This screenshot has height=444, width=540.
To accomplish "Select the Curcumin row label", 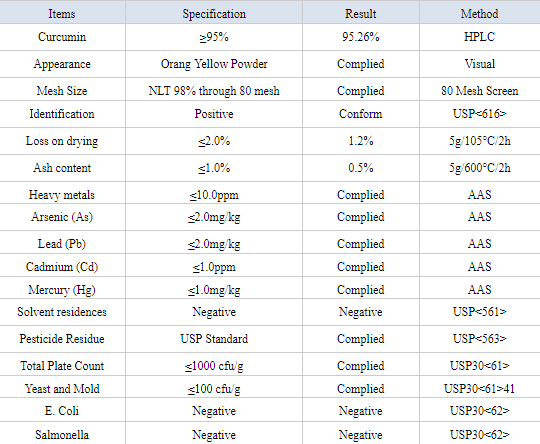I will [62, 37].
